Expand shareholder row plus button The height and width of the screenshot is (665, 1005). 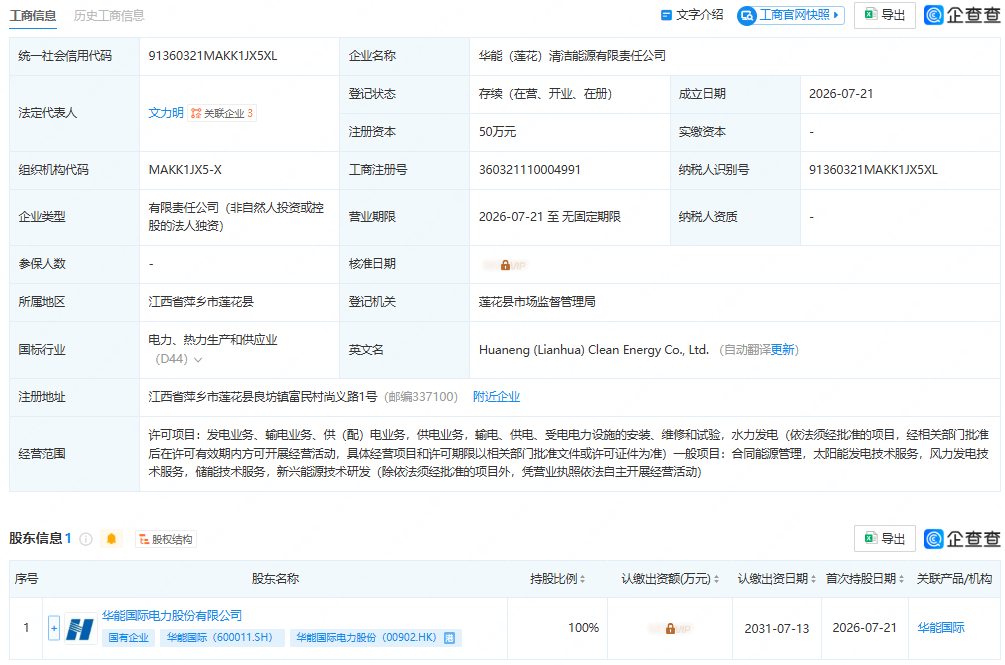(x=54, y=628)
